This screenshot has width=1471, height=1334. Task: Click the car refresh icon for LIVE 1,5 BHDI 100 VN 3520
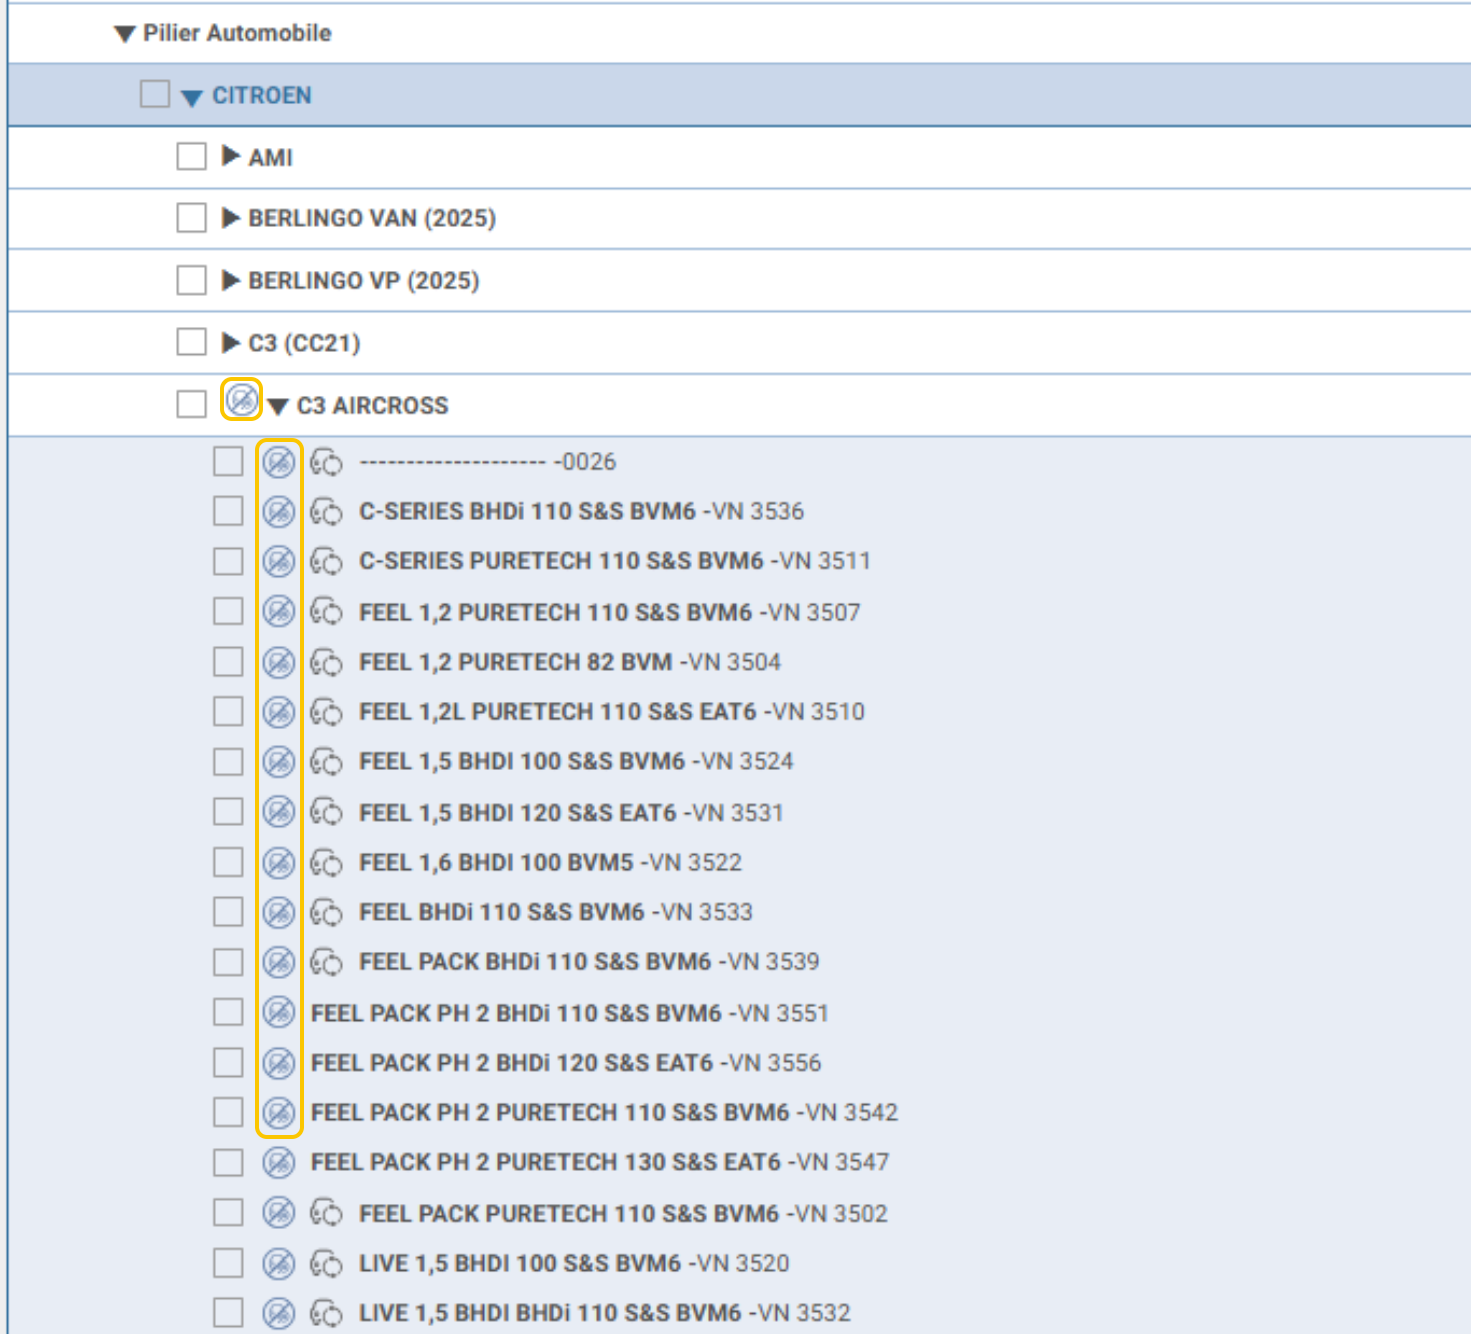coord(326,1263)
